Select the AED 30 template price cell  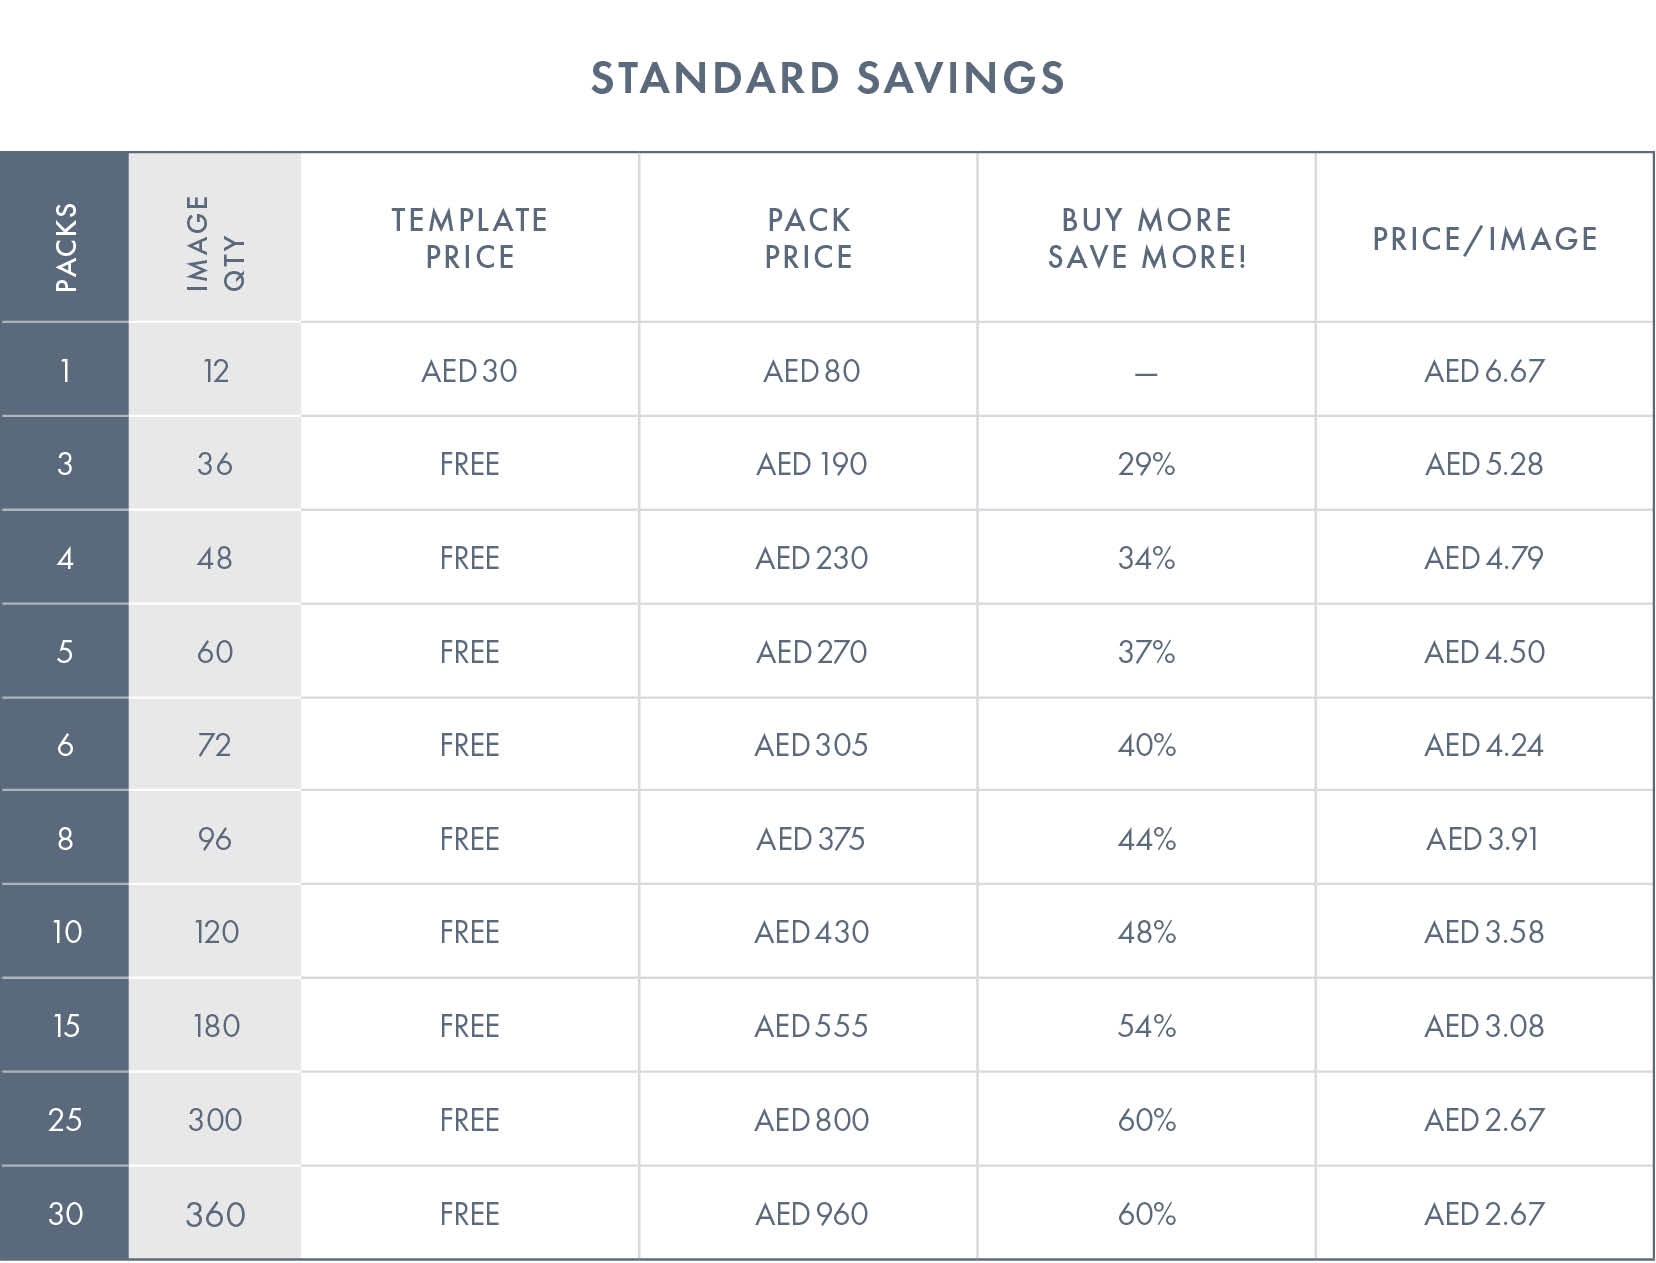469,371
